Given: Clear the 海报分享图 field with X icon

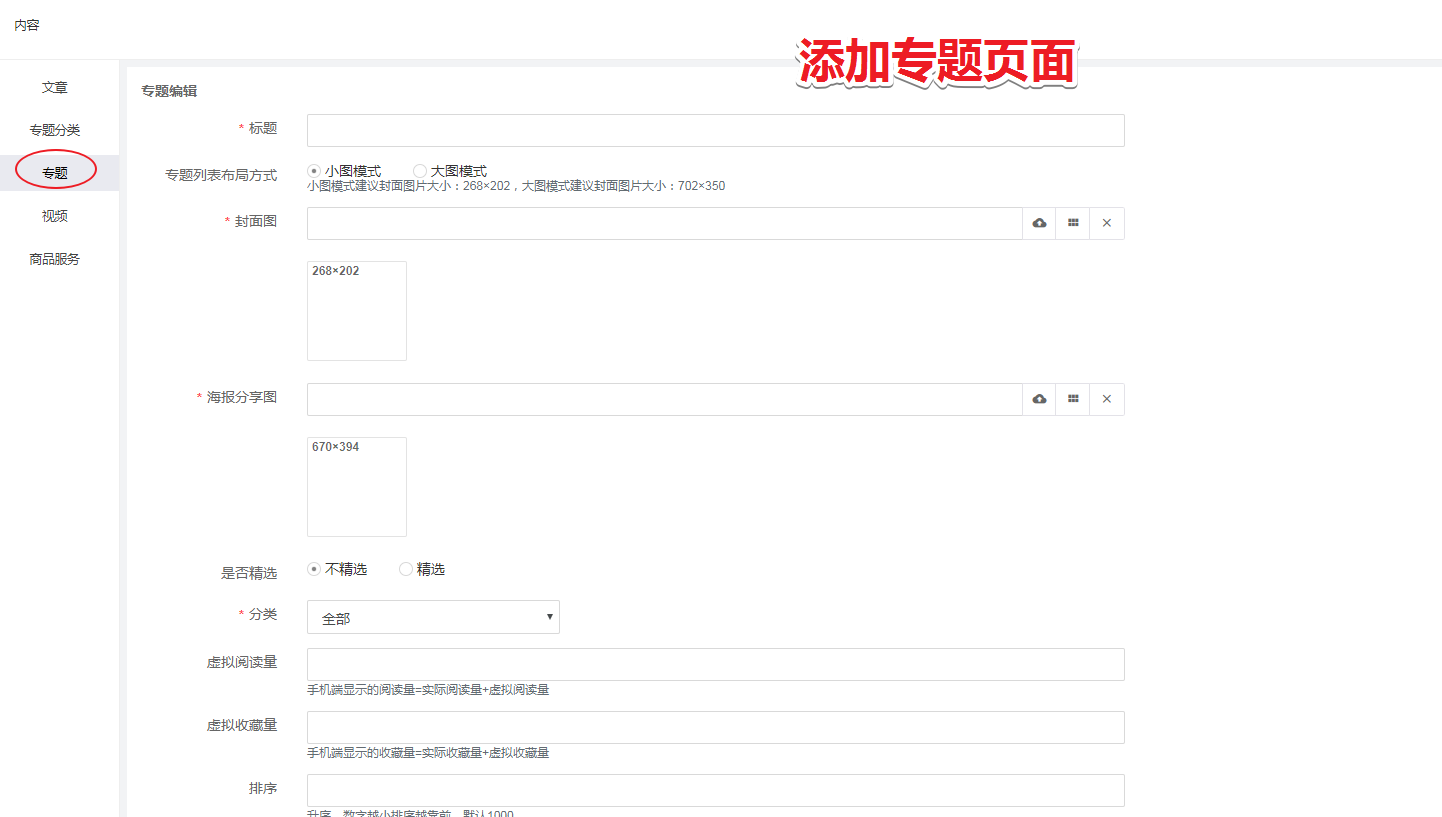Looking at the screenshot, I should pyautogui.click(x=1107, y=399).
